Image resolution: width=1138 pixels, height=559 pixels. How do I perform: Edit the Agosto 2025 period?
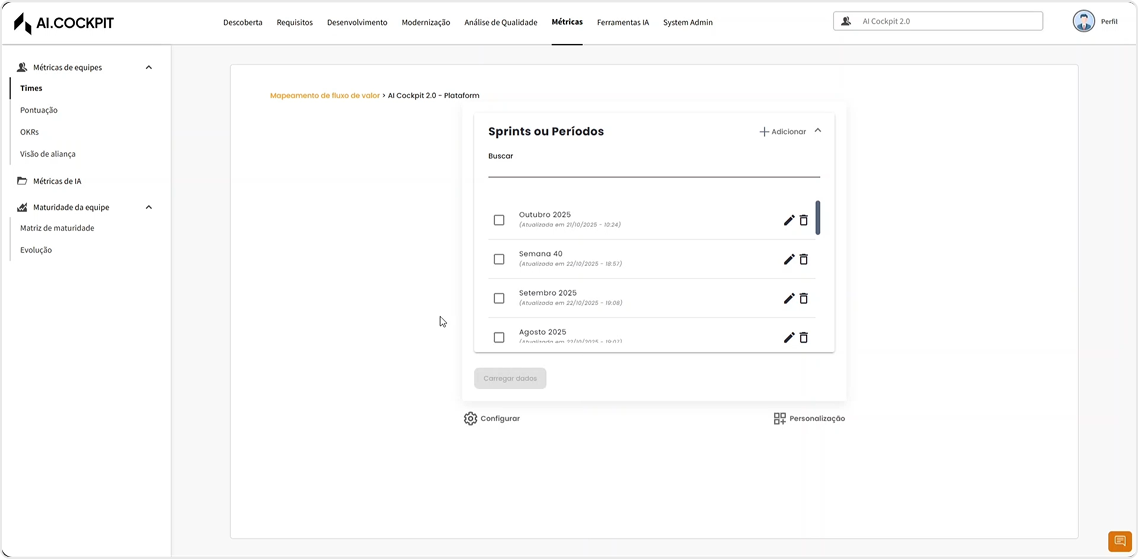(x=788, y=337)
